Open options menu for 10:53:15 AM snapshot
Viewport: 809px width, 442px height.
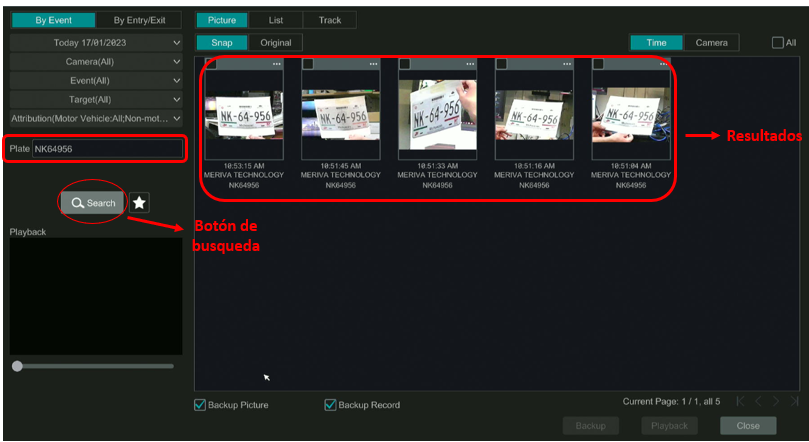[277, 64]
